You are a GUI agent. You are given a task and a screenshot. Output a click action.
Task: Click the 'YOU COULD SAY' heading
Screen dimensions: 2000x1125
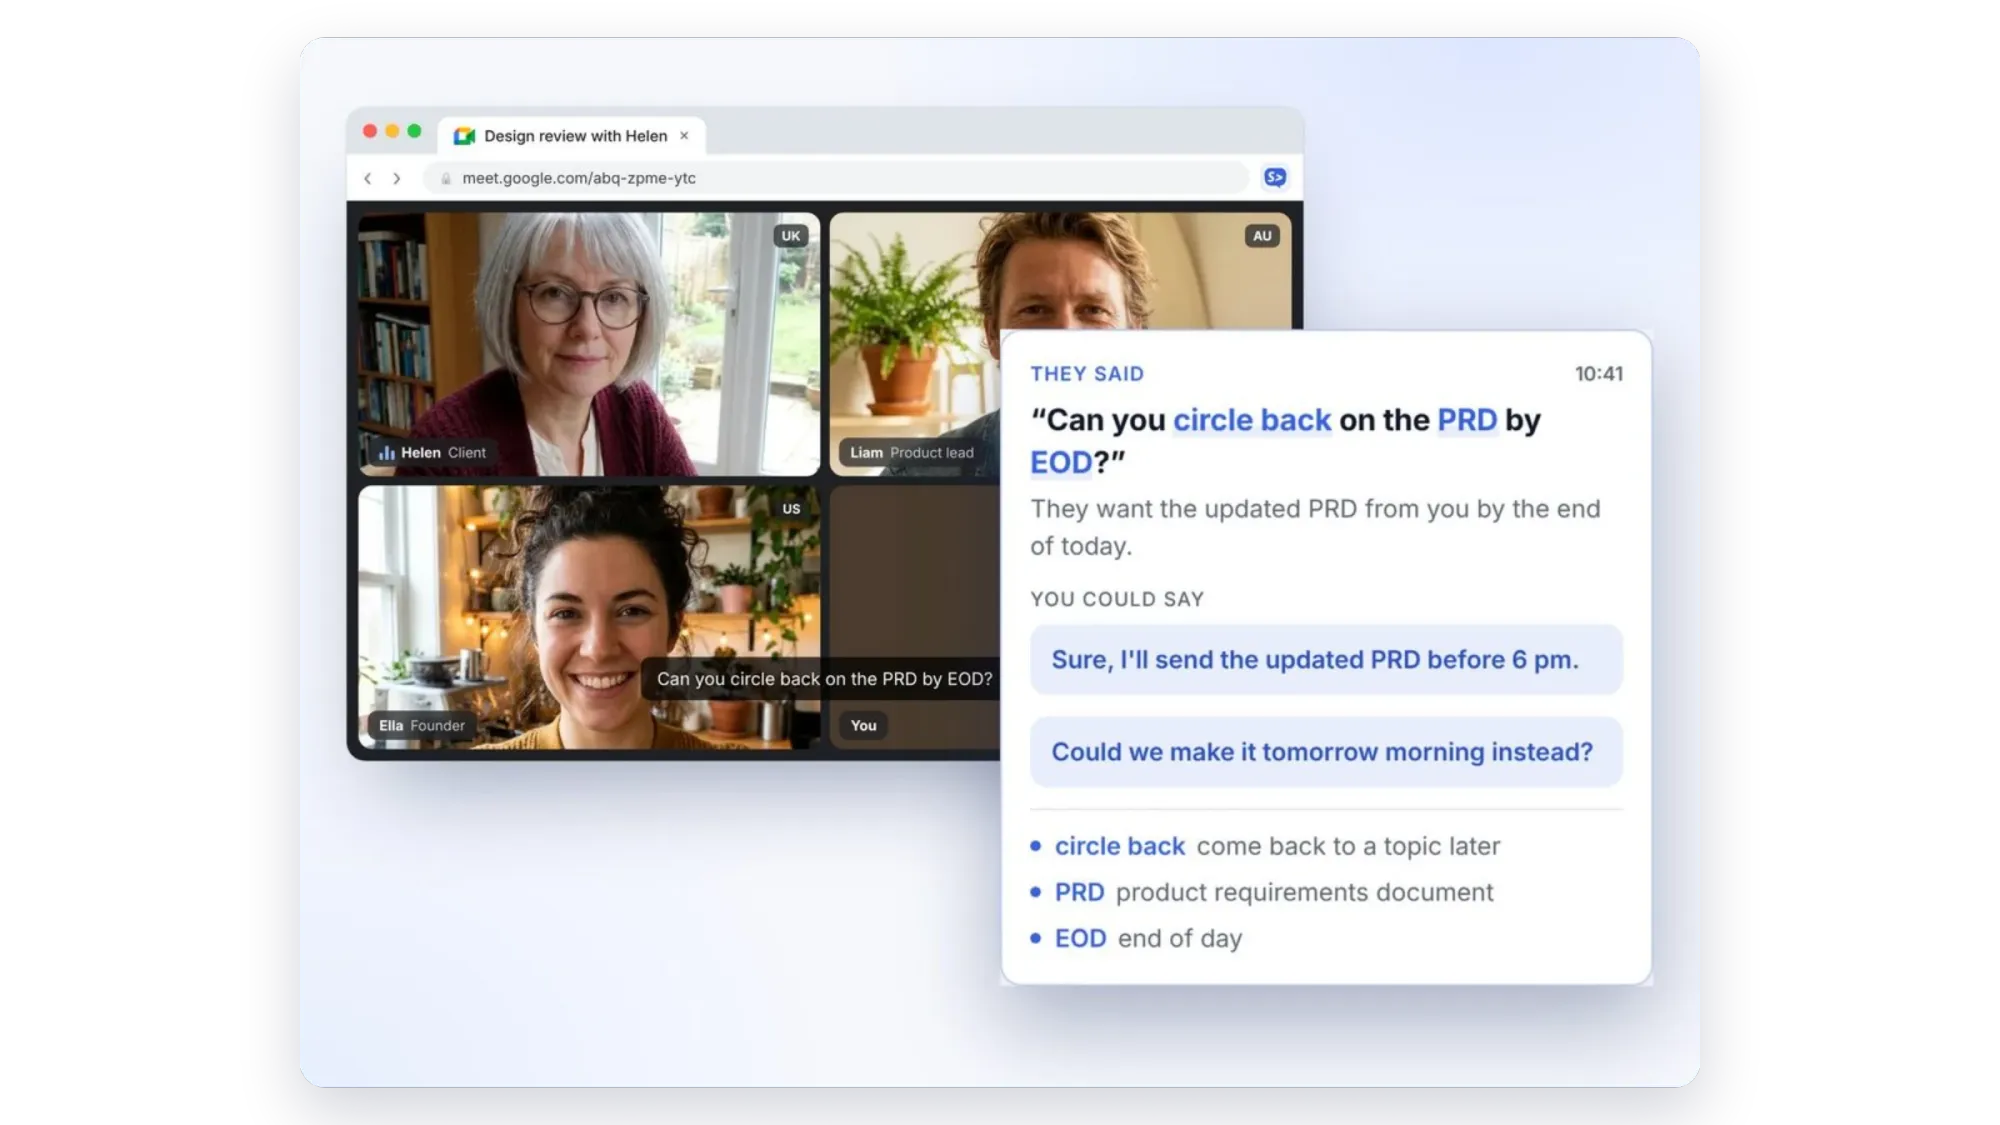(1117, 599)
